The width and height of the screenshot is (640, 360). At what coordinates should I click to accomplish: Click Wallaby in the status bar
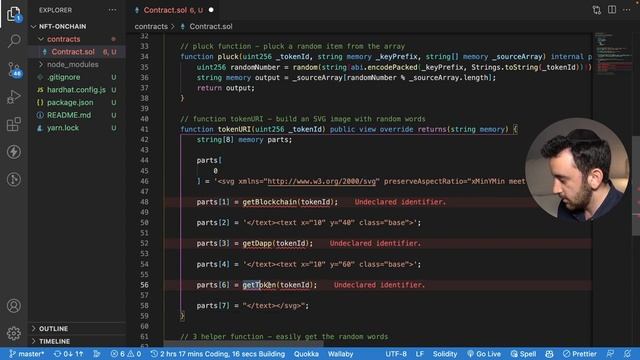tap(340, 354)
